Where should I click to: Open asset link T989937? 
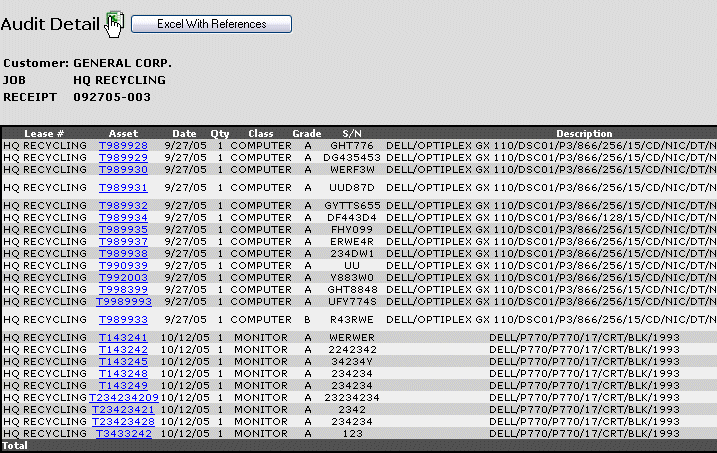[123, 241]
